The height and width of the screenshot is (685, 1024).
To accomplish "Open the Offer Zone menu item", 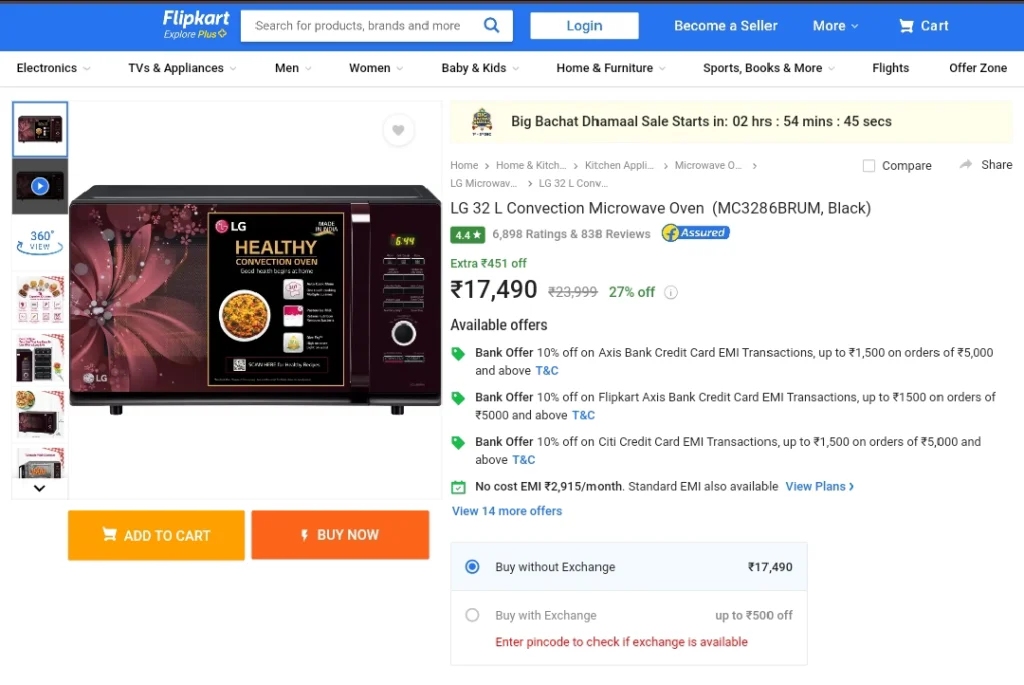I will click(x=978, y=68).
